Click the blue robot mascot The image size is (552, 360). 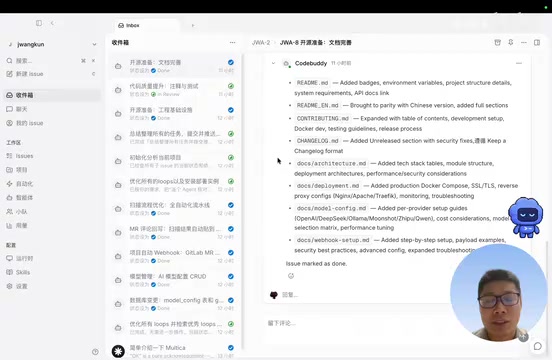(x=526, y=217)
